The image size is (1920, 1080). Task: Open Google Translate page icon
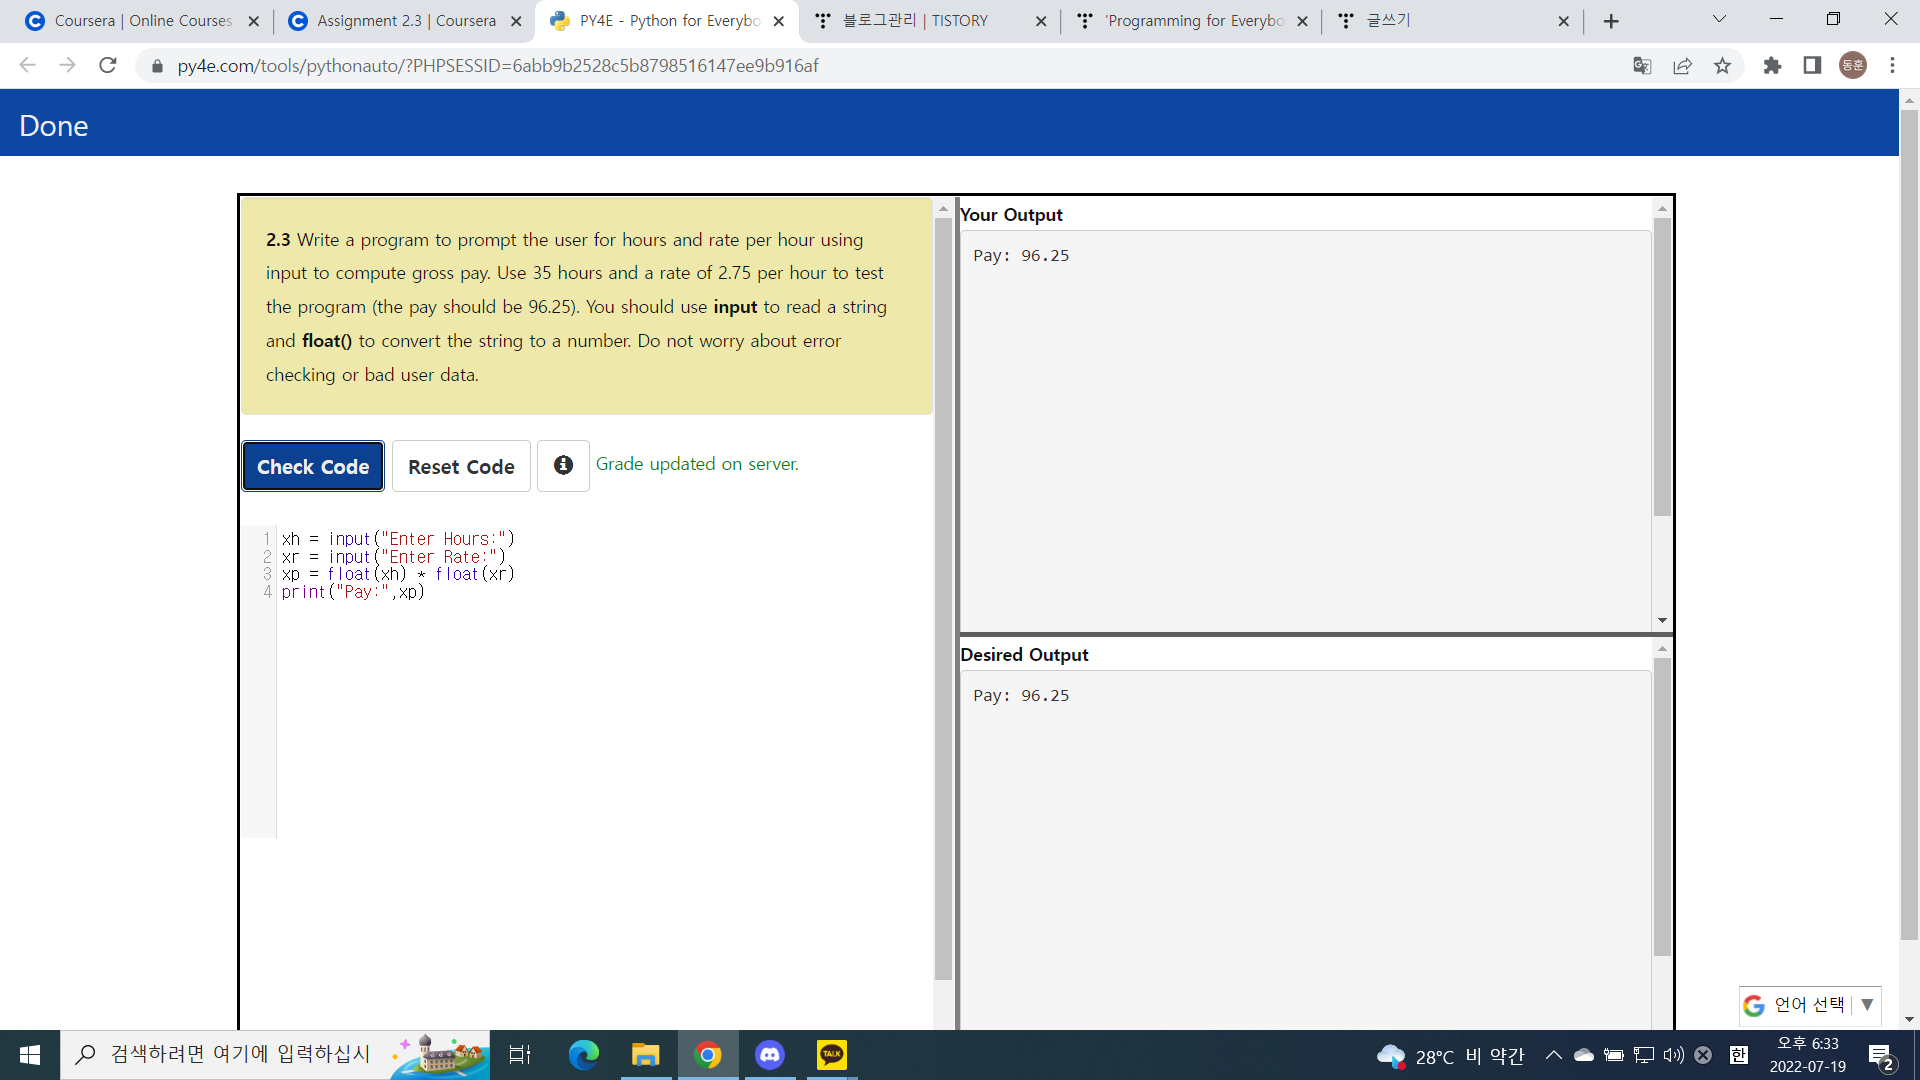click(x=1642, y=66)
